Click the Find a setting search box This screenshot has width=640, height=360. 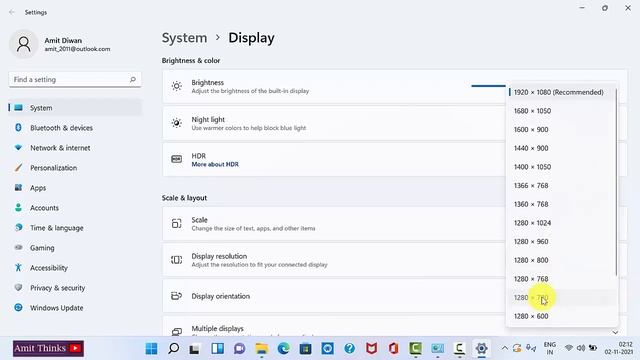75,80
